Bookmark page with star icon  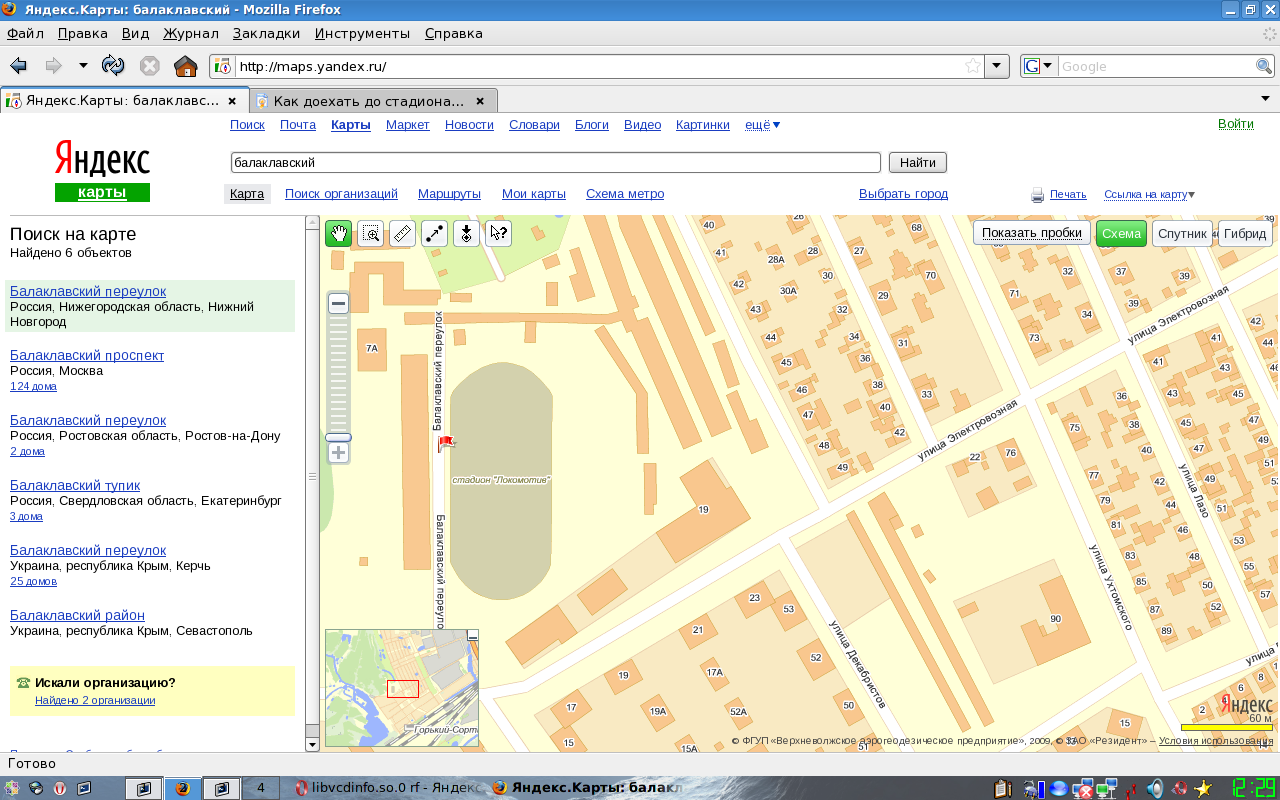point(972,66)
